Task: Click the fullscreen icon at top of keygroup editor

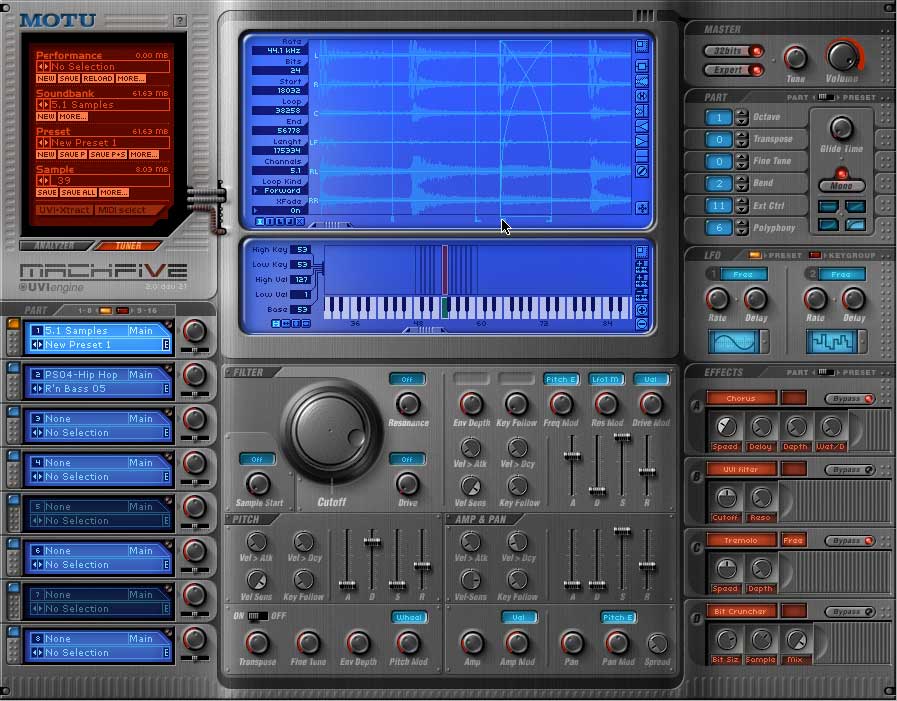Action: pyautogui.click(x=641, y=251)
